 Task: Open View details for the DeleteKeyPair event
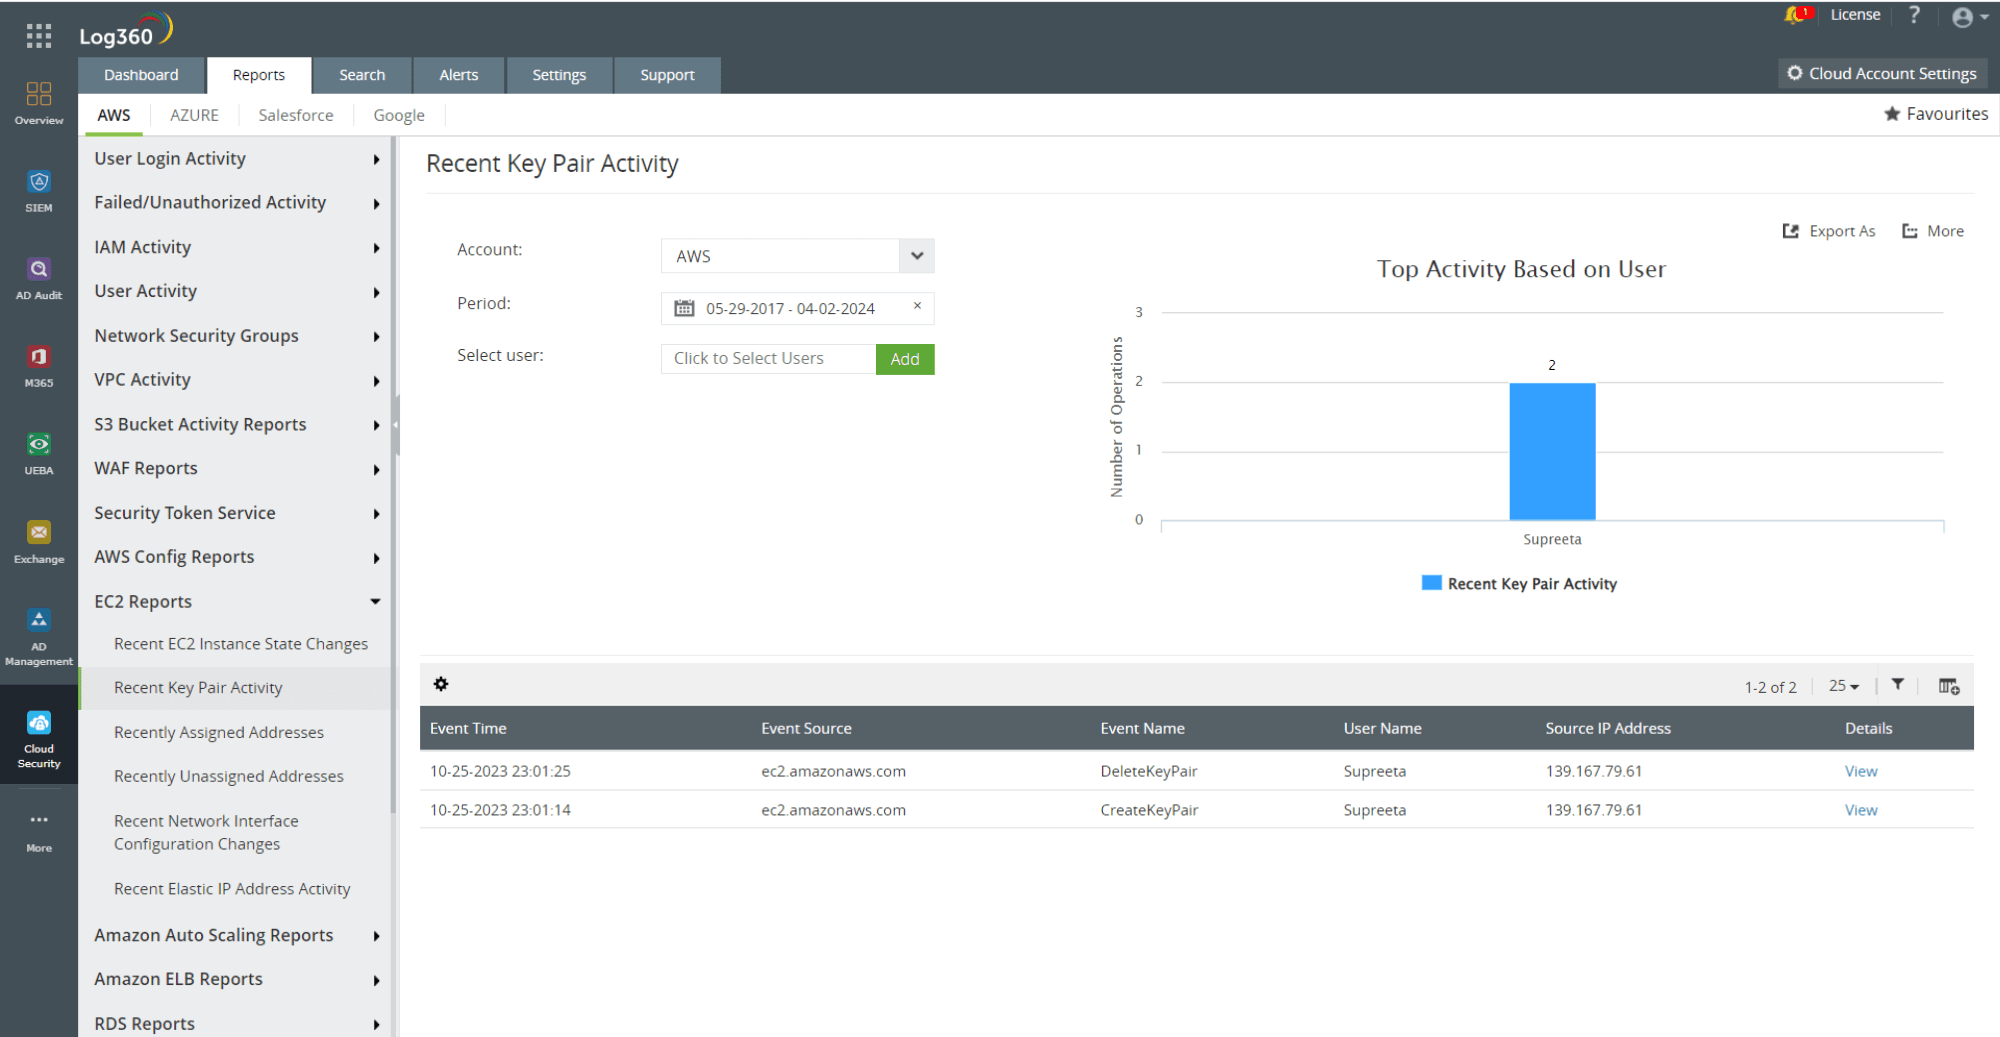pyautogui.click(x=1860, y=771)
